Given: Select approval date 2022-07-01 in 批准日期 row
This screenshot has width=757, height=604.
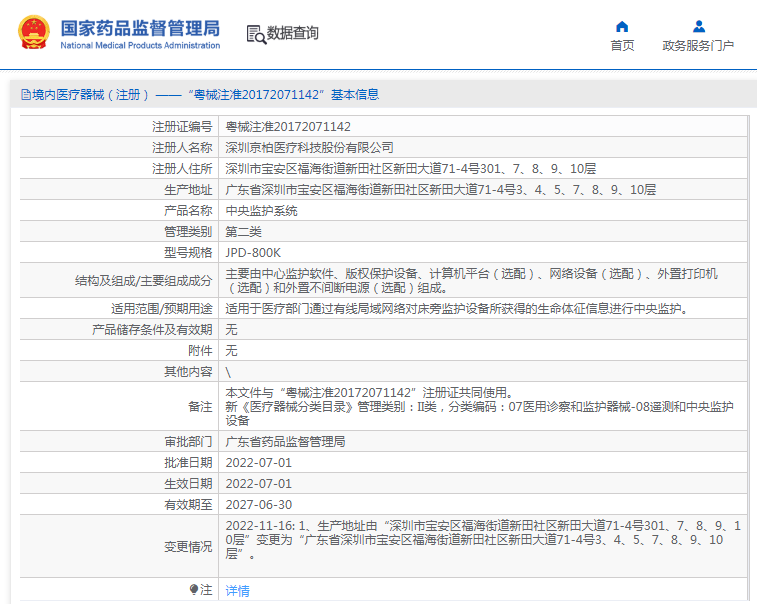Looking at the screenshot, I should pyautogui.click(x=259, y=463).
